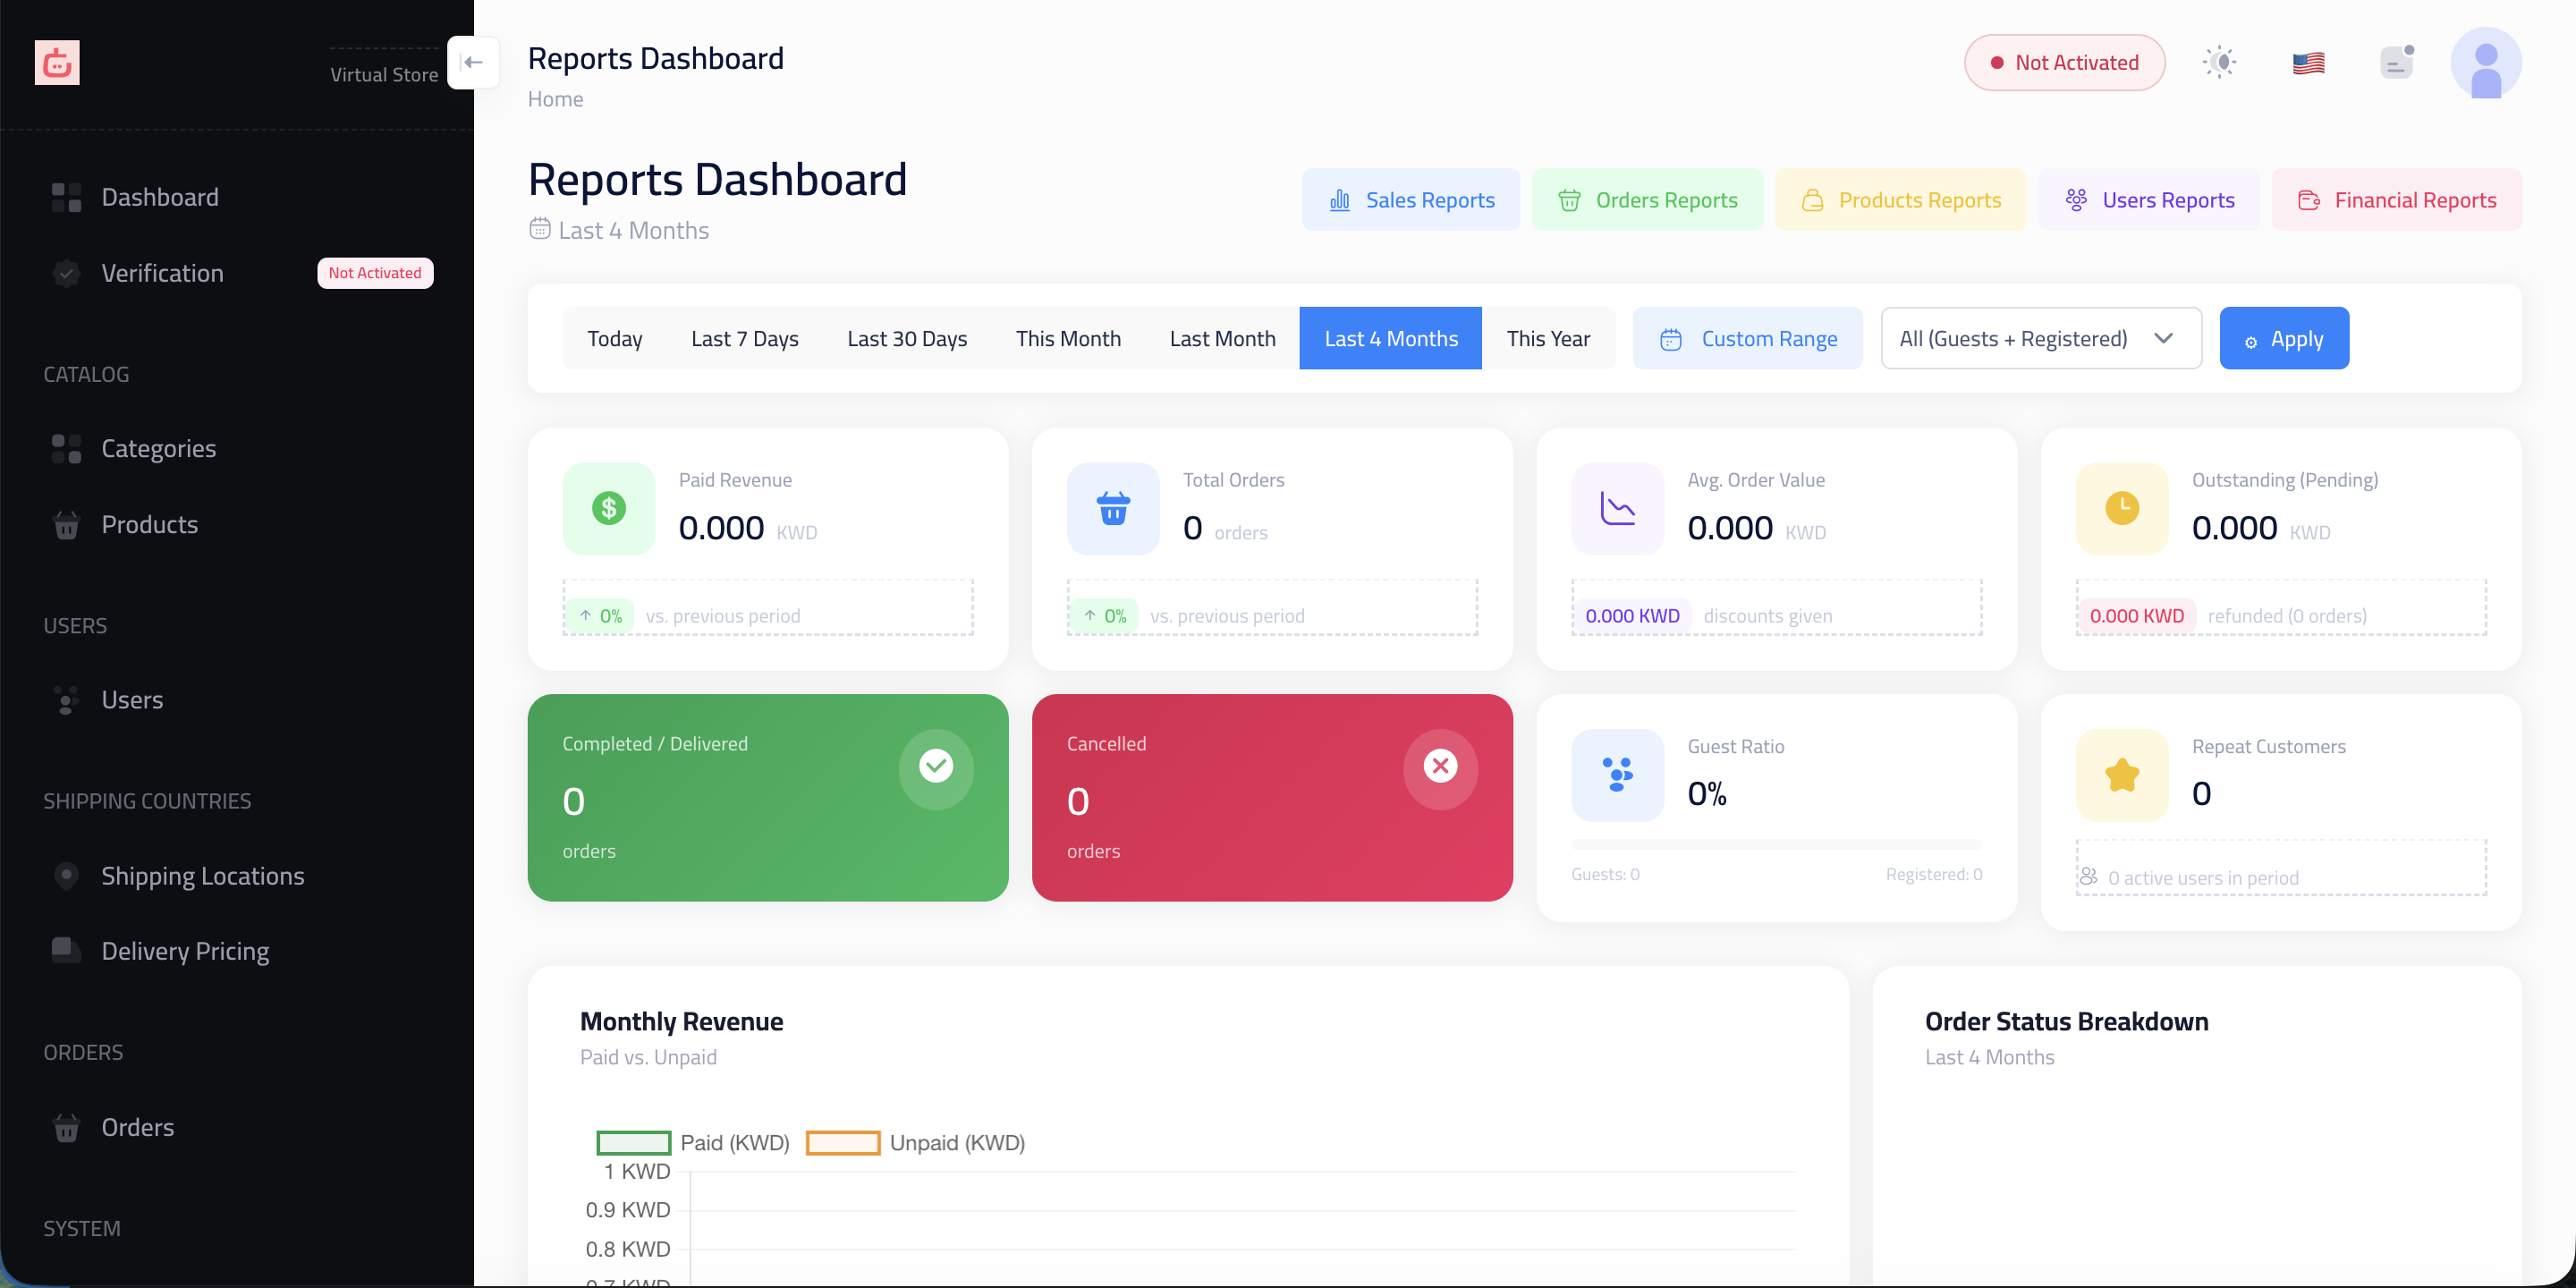
Task: Click the Repeat Customers star icon
Action: 2121,775
